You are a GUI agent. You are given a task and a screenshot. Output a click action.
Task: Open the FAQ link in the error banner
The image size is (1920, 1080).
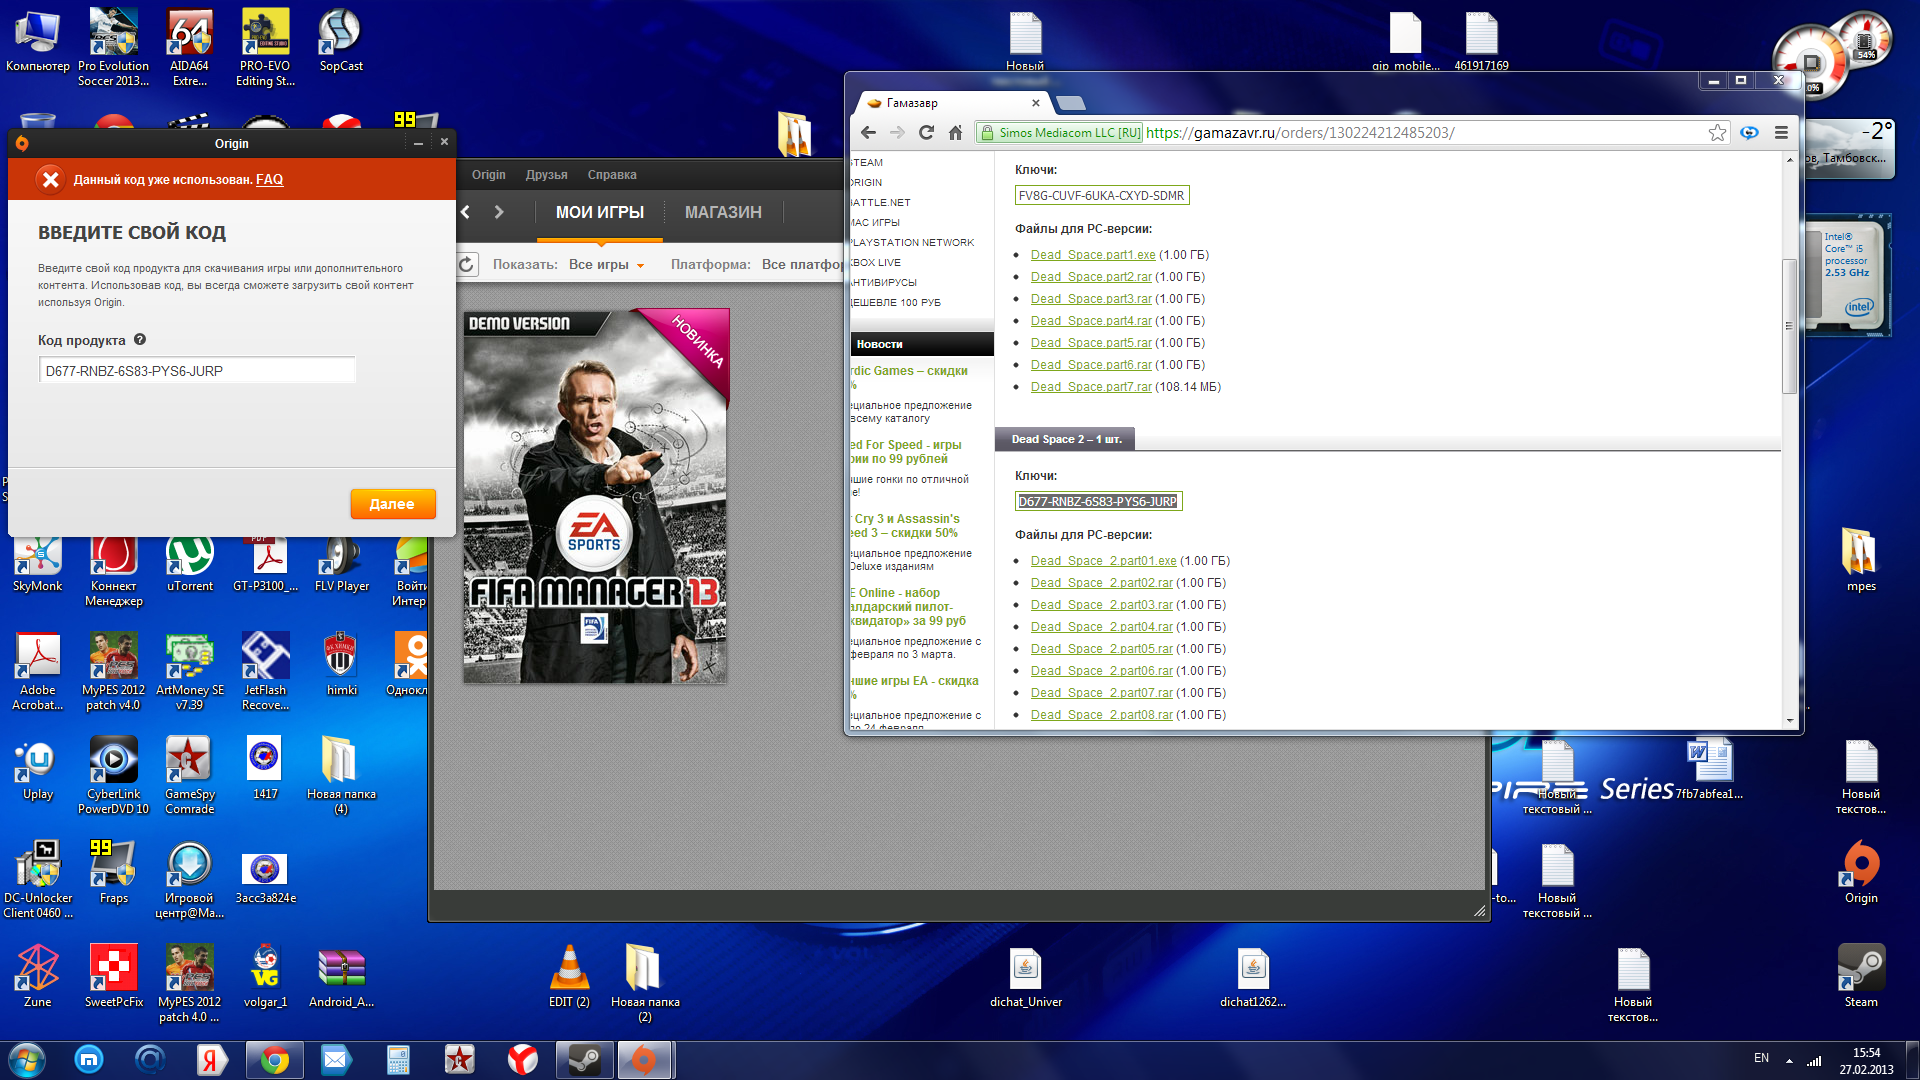click(x=269, y=180)
